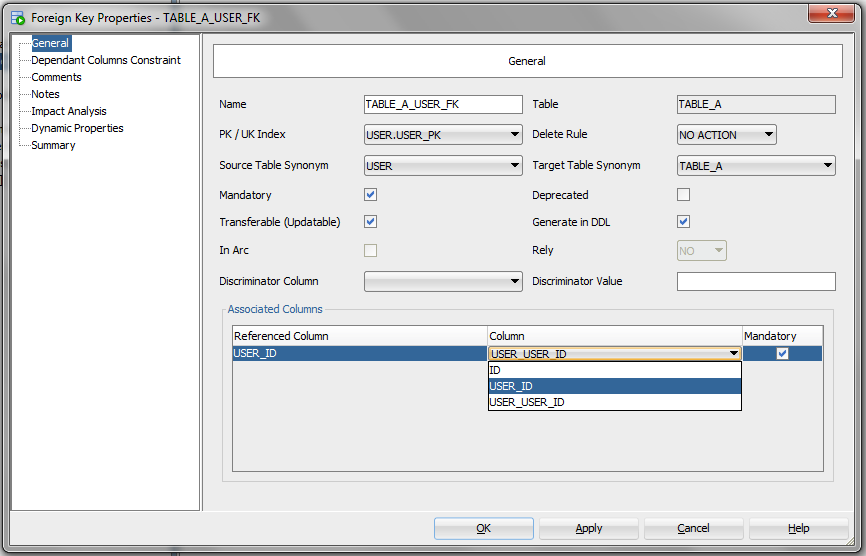Open the Discriminator Column dropdown

443,282
